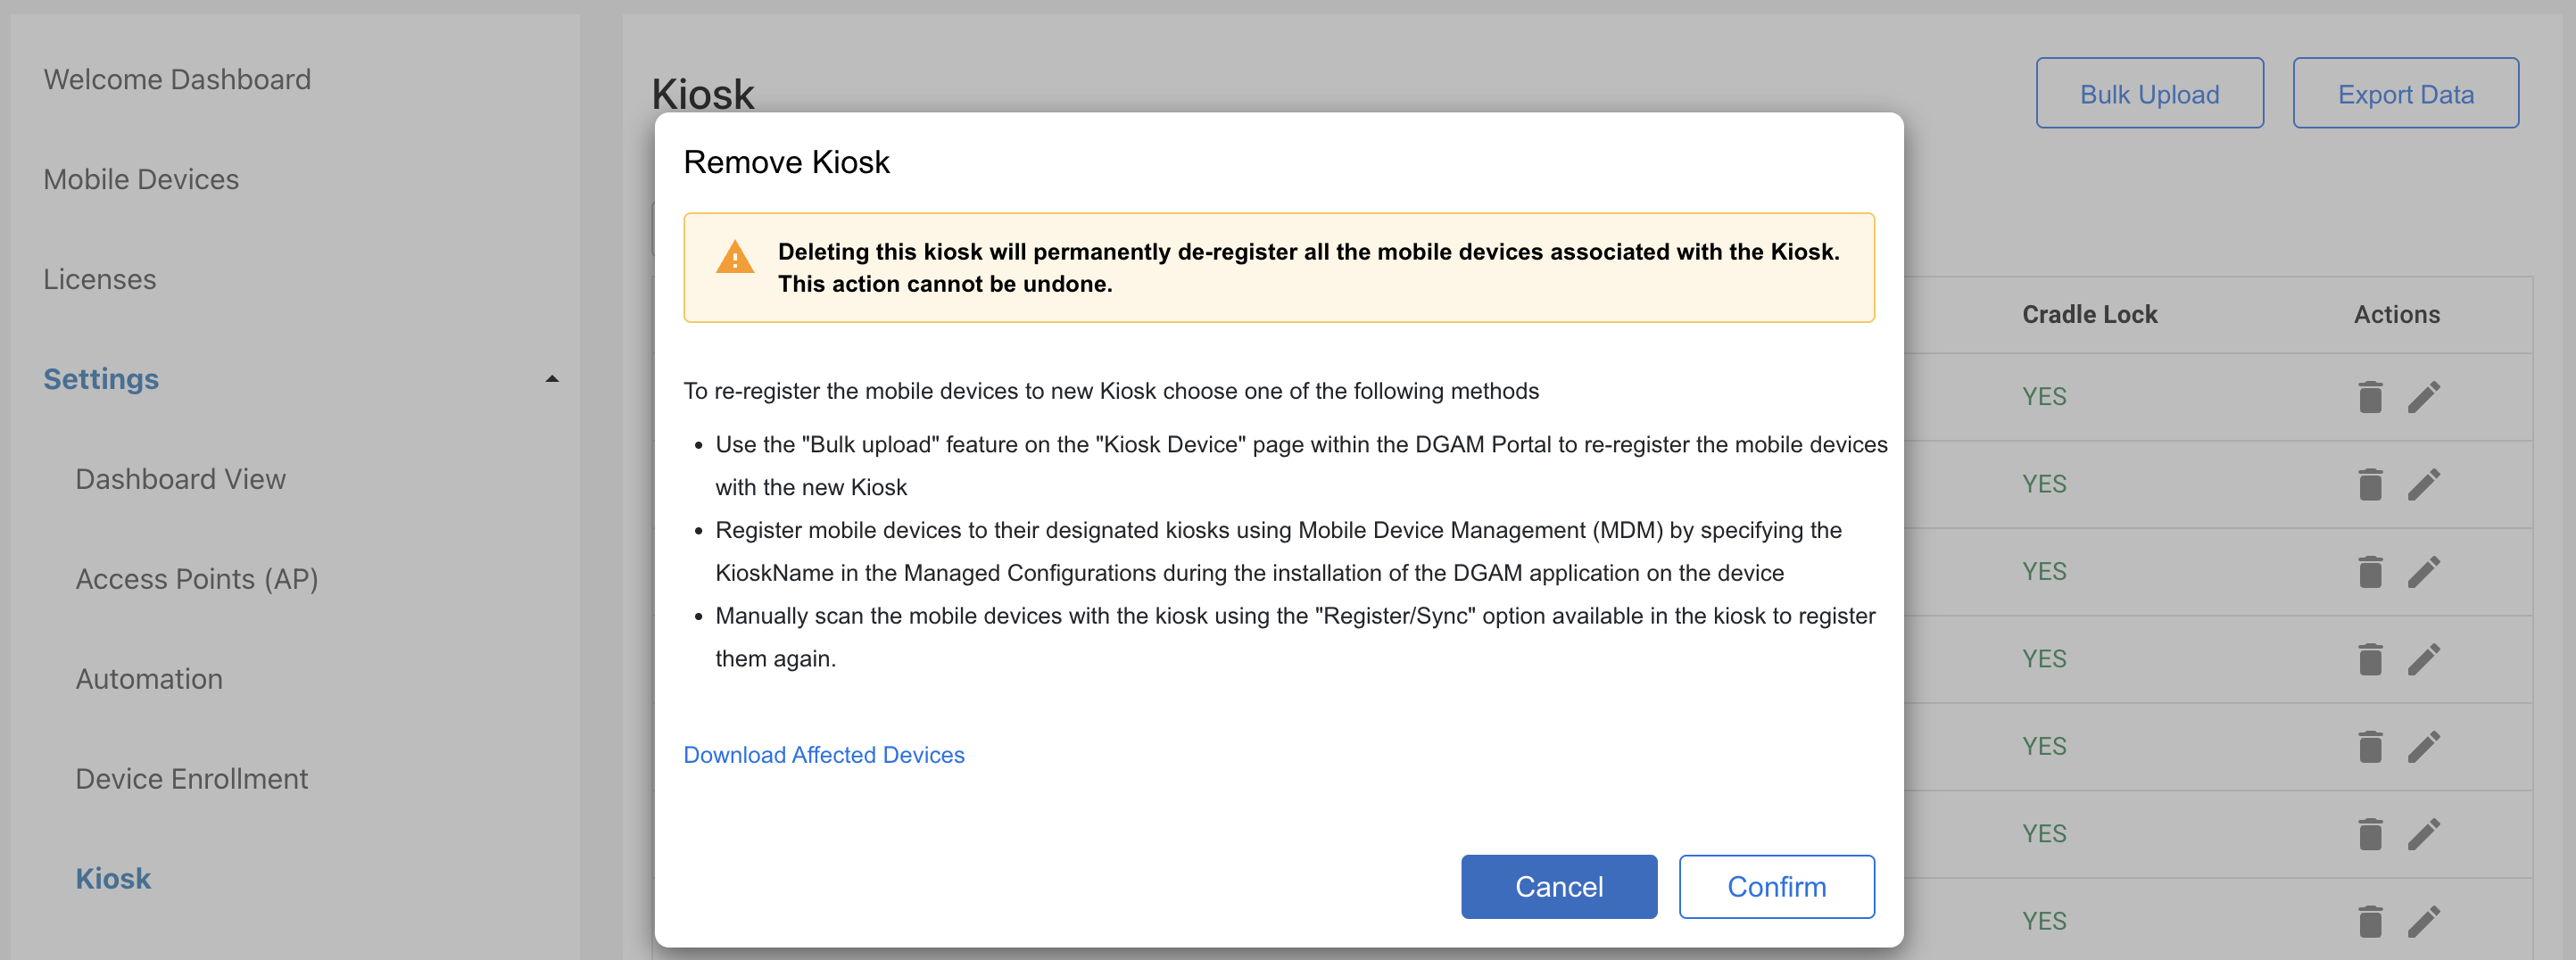Open Access Points (AP) settings
The width and height of the screenshot is (2576, 960).
tap(197, 579)
